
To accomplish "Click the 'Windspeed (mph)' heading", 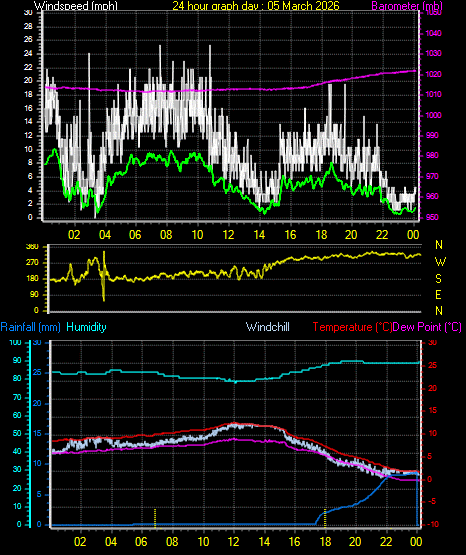I will click(x=75, y=6).
